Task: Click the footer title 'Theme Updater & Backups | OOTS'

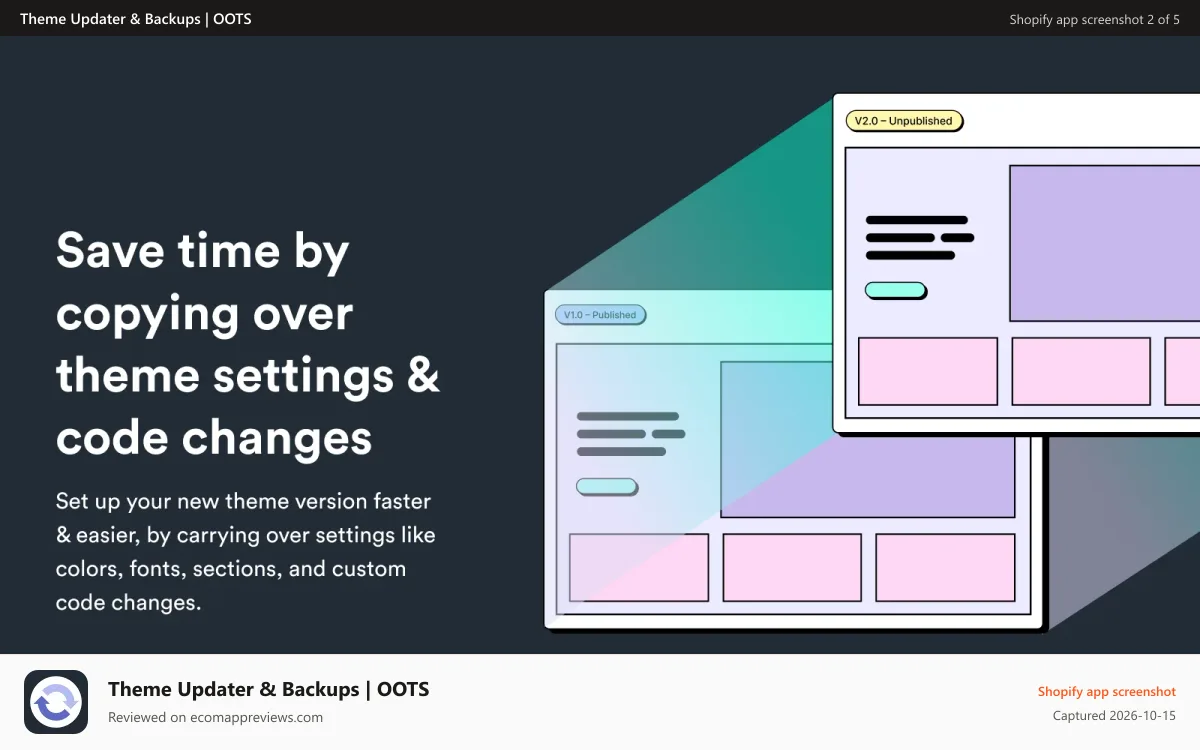Action: coord(268,689)
